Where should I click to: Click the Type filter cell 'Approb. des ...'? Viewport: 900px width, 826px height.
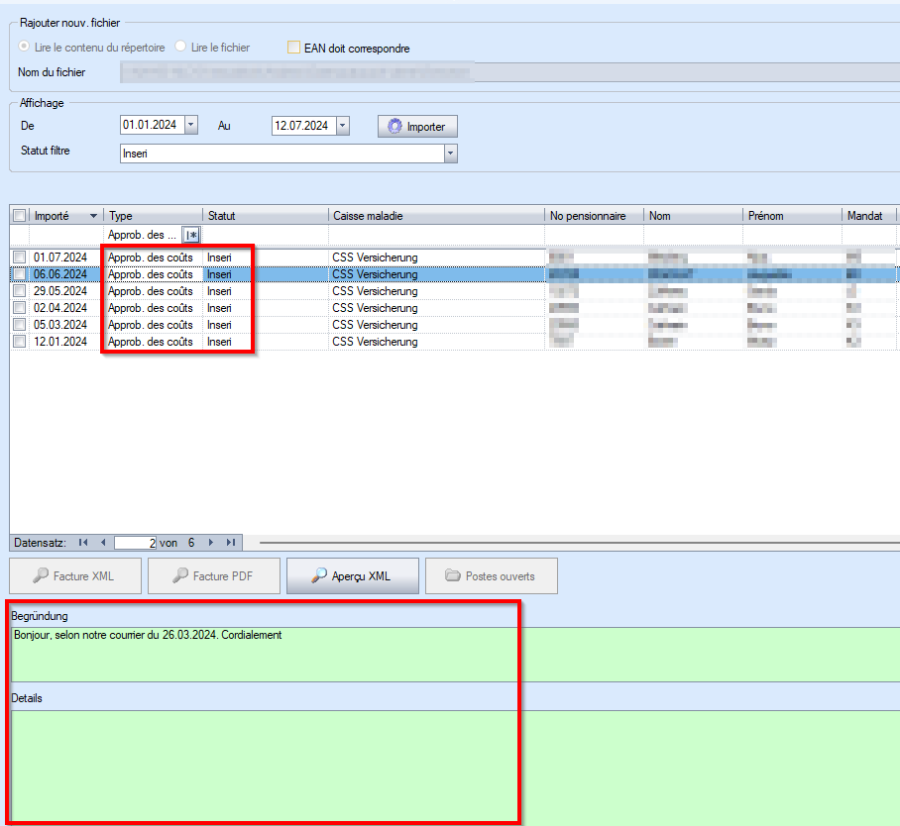(142, 235)
